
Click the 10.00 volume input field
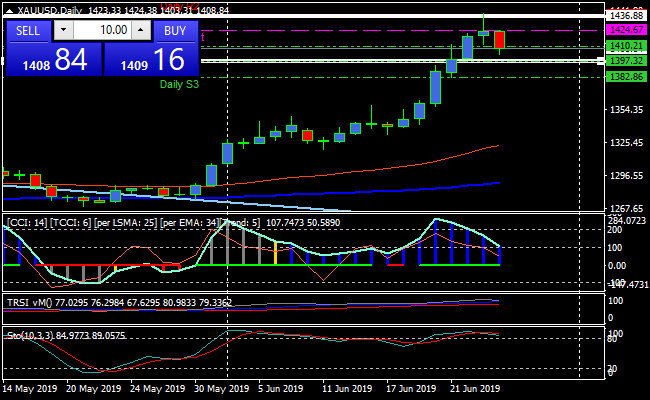[103, 31]
